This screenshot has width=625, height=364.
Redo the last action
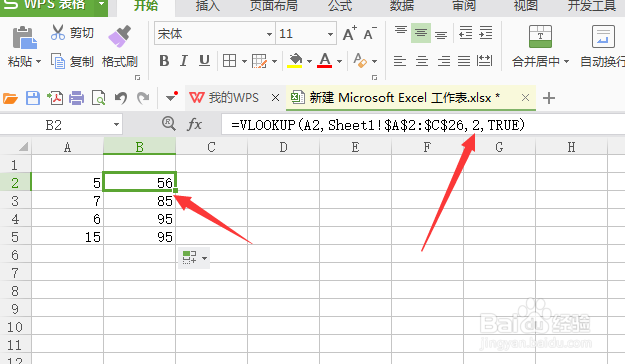143,98
